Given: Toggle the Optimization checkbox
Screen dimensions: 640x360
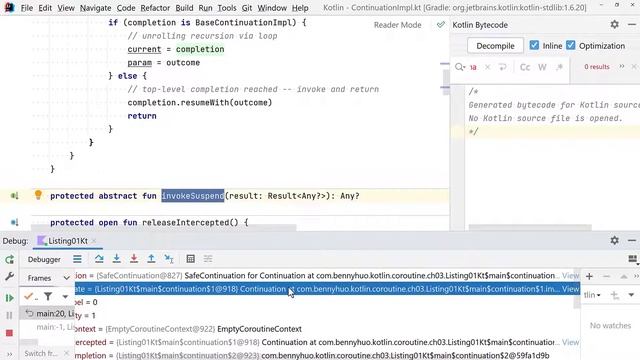Looking at the screenshot, I should click(571, 45).
